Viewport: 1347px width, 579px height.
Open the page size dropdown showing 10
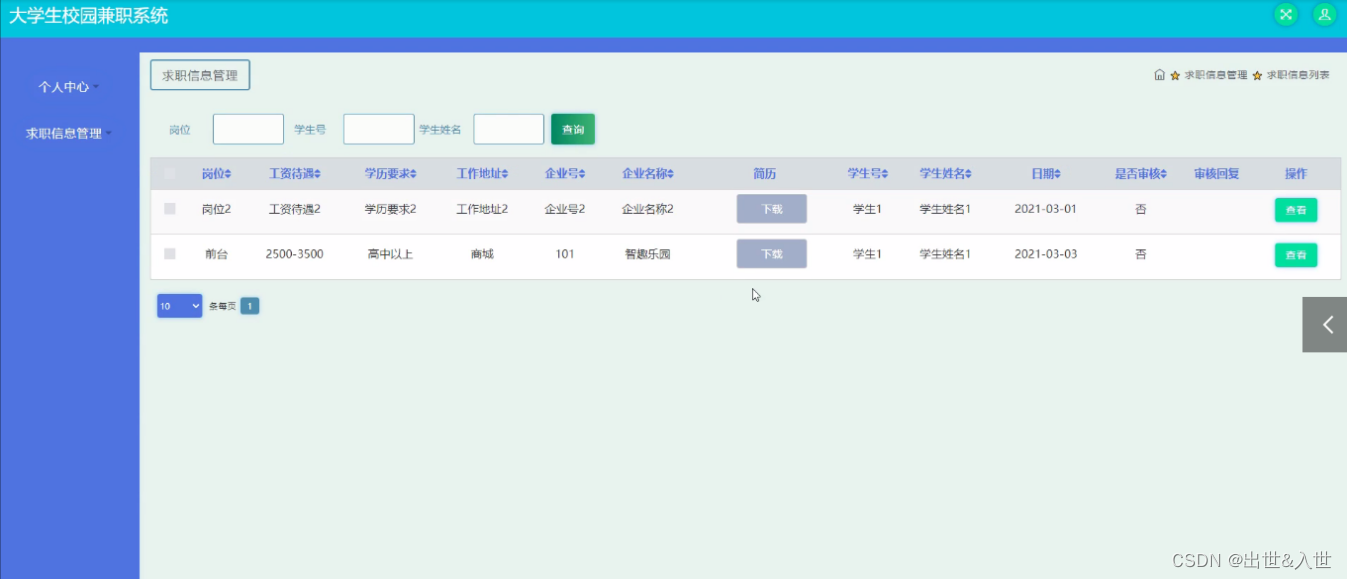179,306
